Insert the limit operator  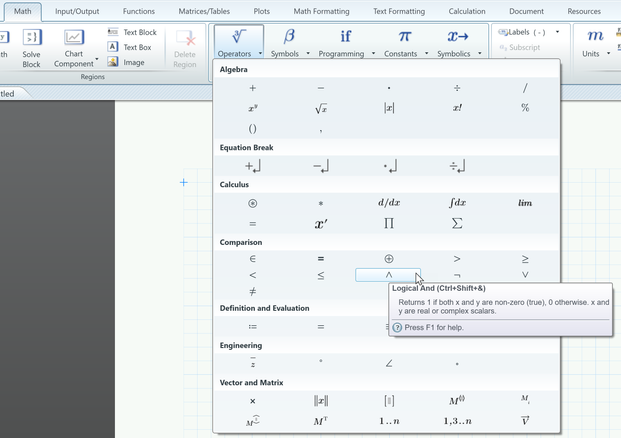pyautogui.click(x=525, y=203)
